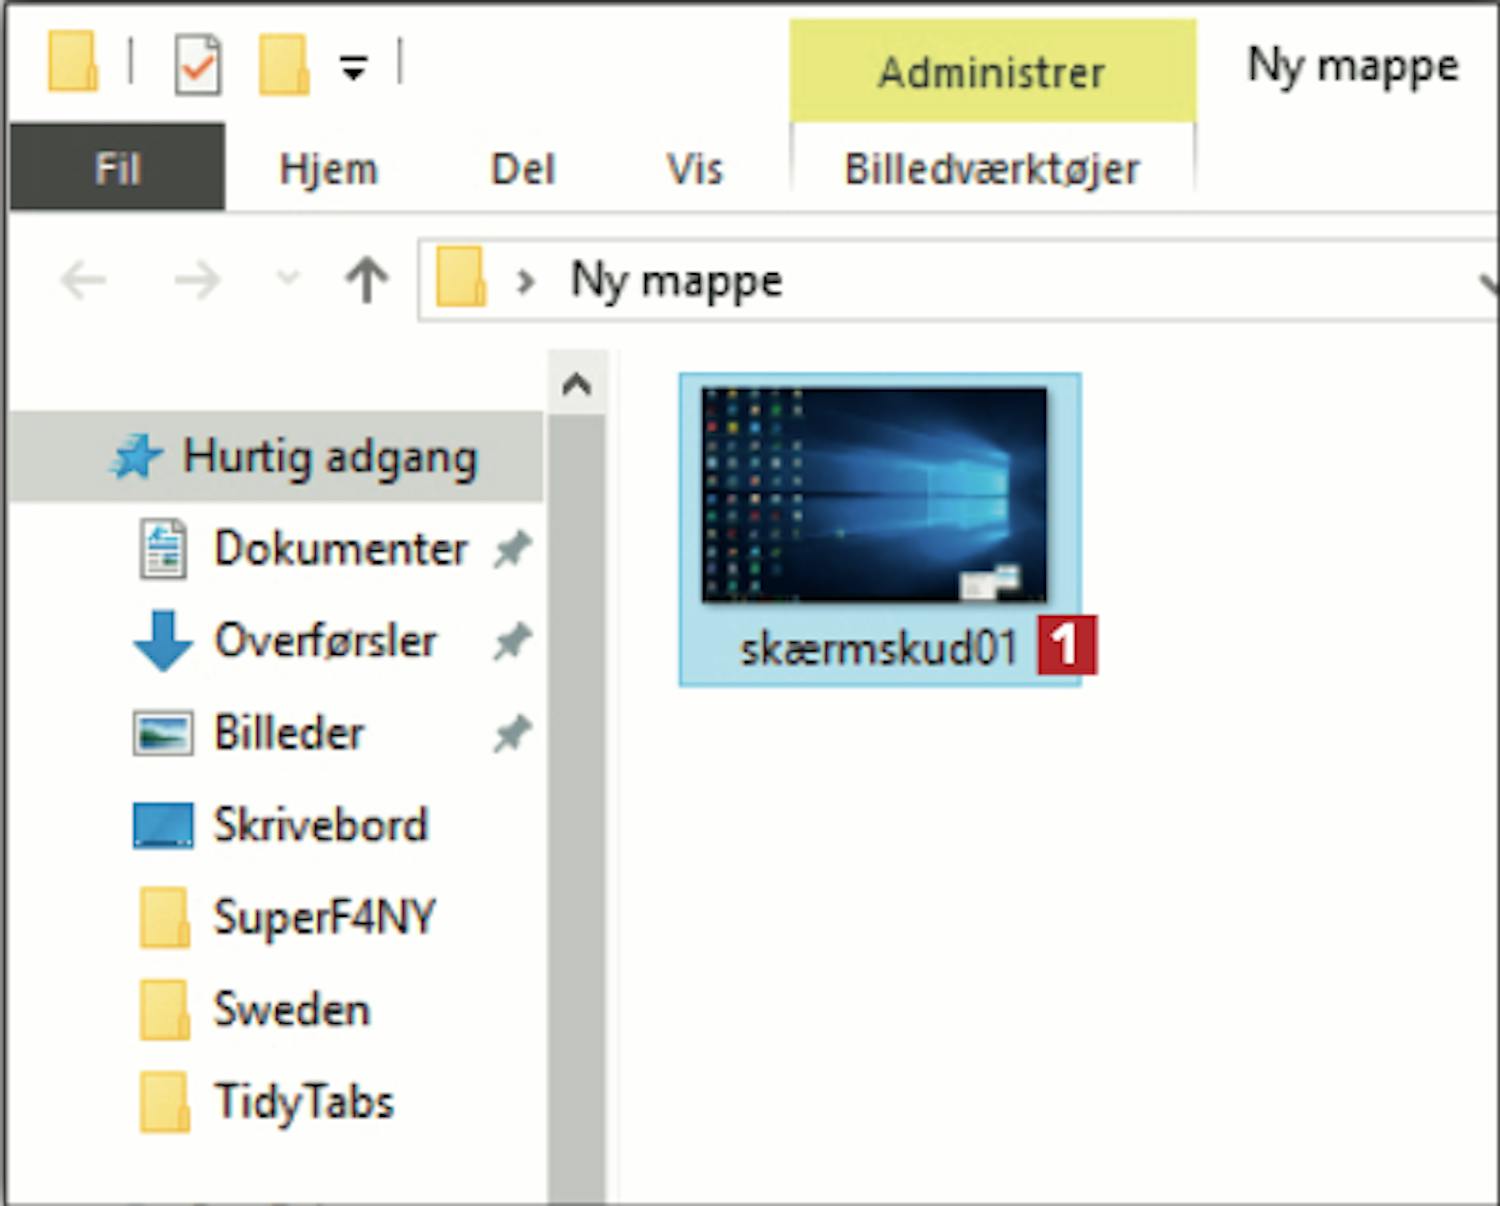Viewport: 1500px width, 1206px height.
Task: Click the pin icon next to Dokumenter
Action: [512, 549]
